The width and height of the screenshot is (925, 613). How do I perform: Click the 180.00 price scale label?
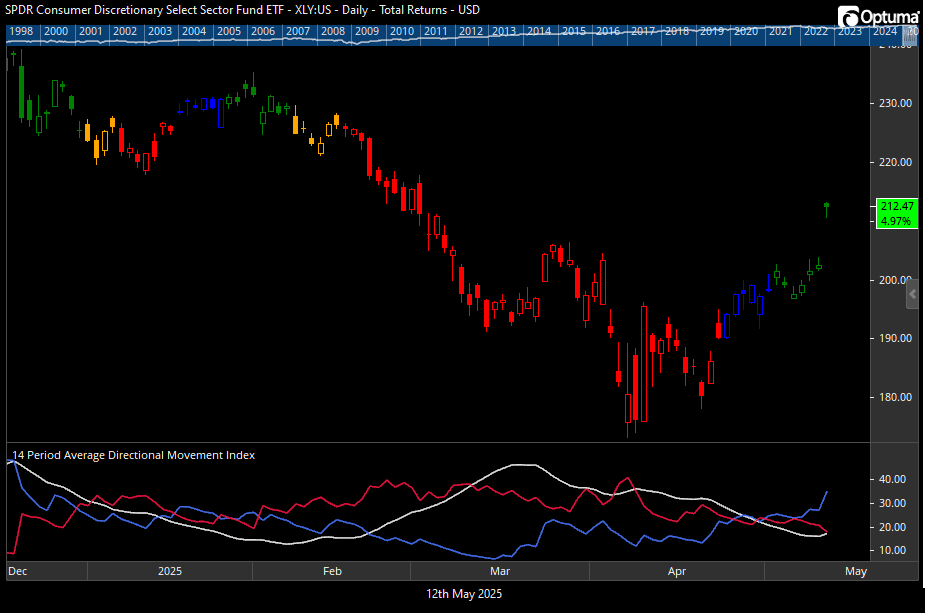(895, 397)
